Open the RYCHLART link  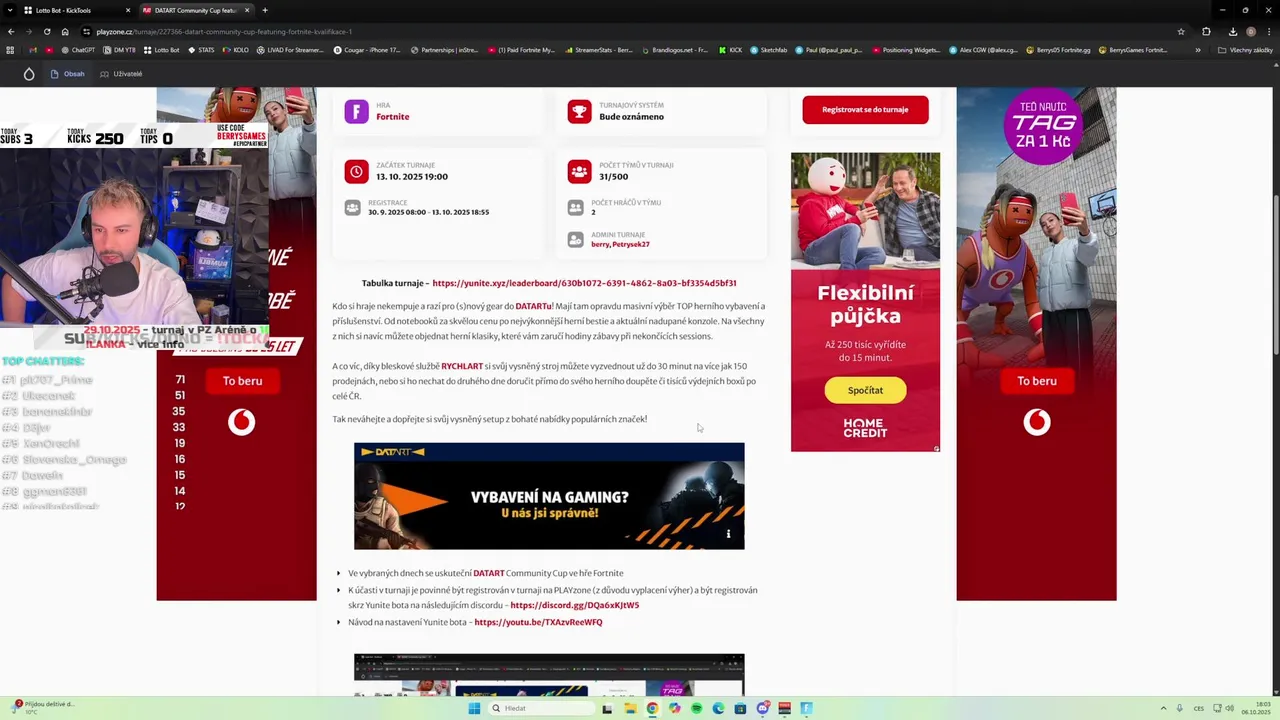(462, 367)
